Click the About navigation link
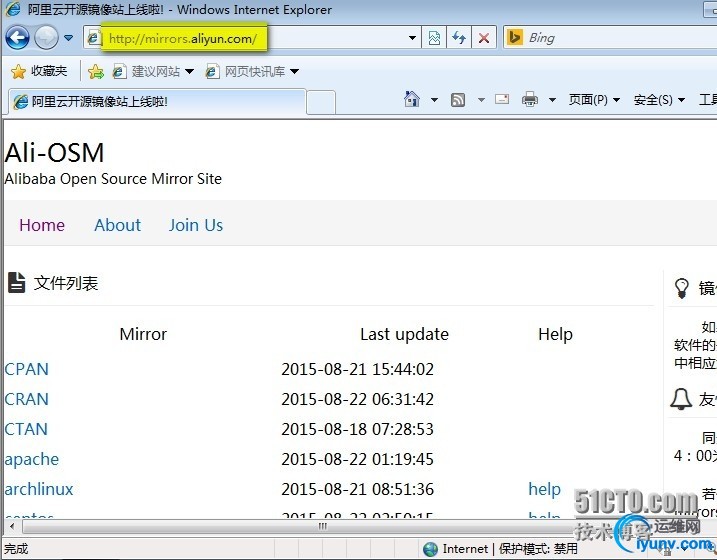717x560 pixels. pos(118,225)
